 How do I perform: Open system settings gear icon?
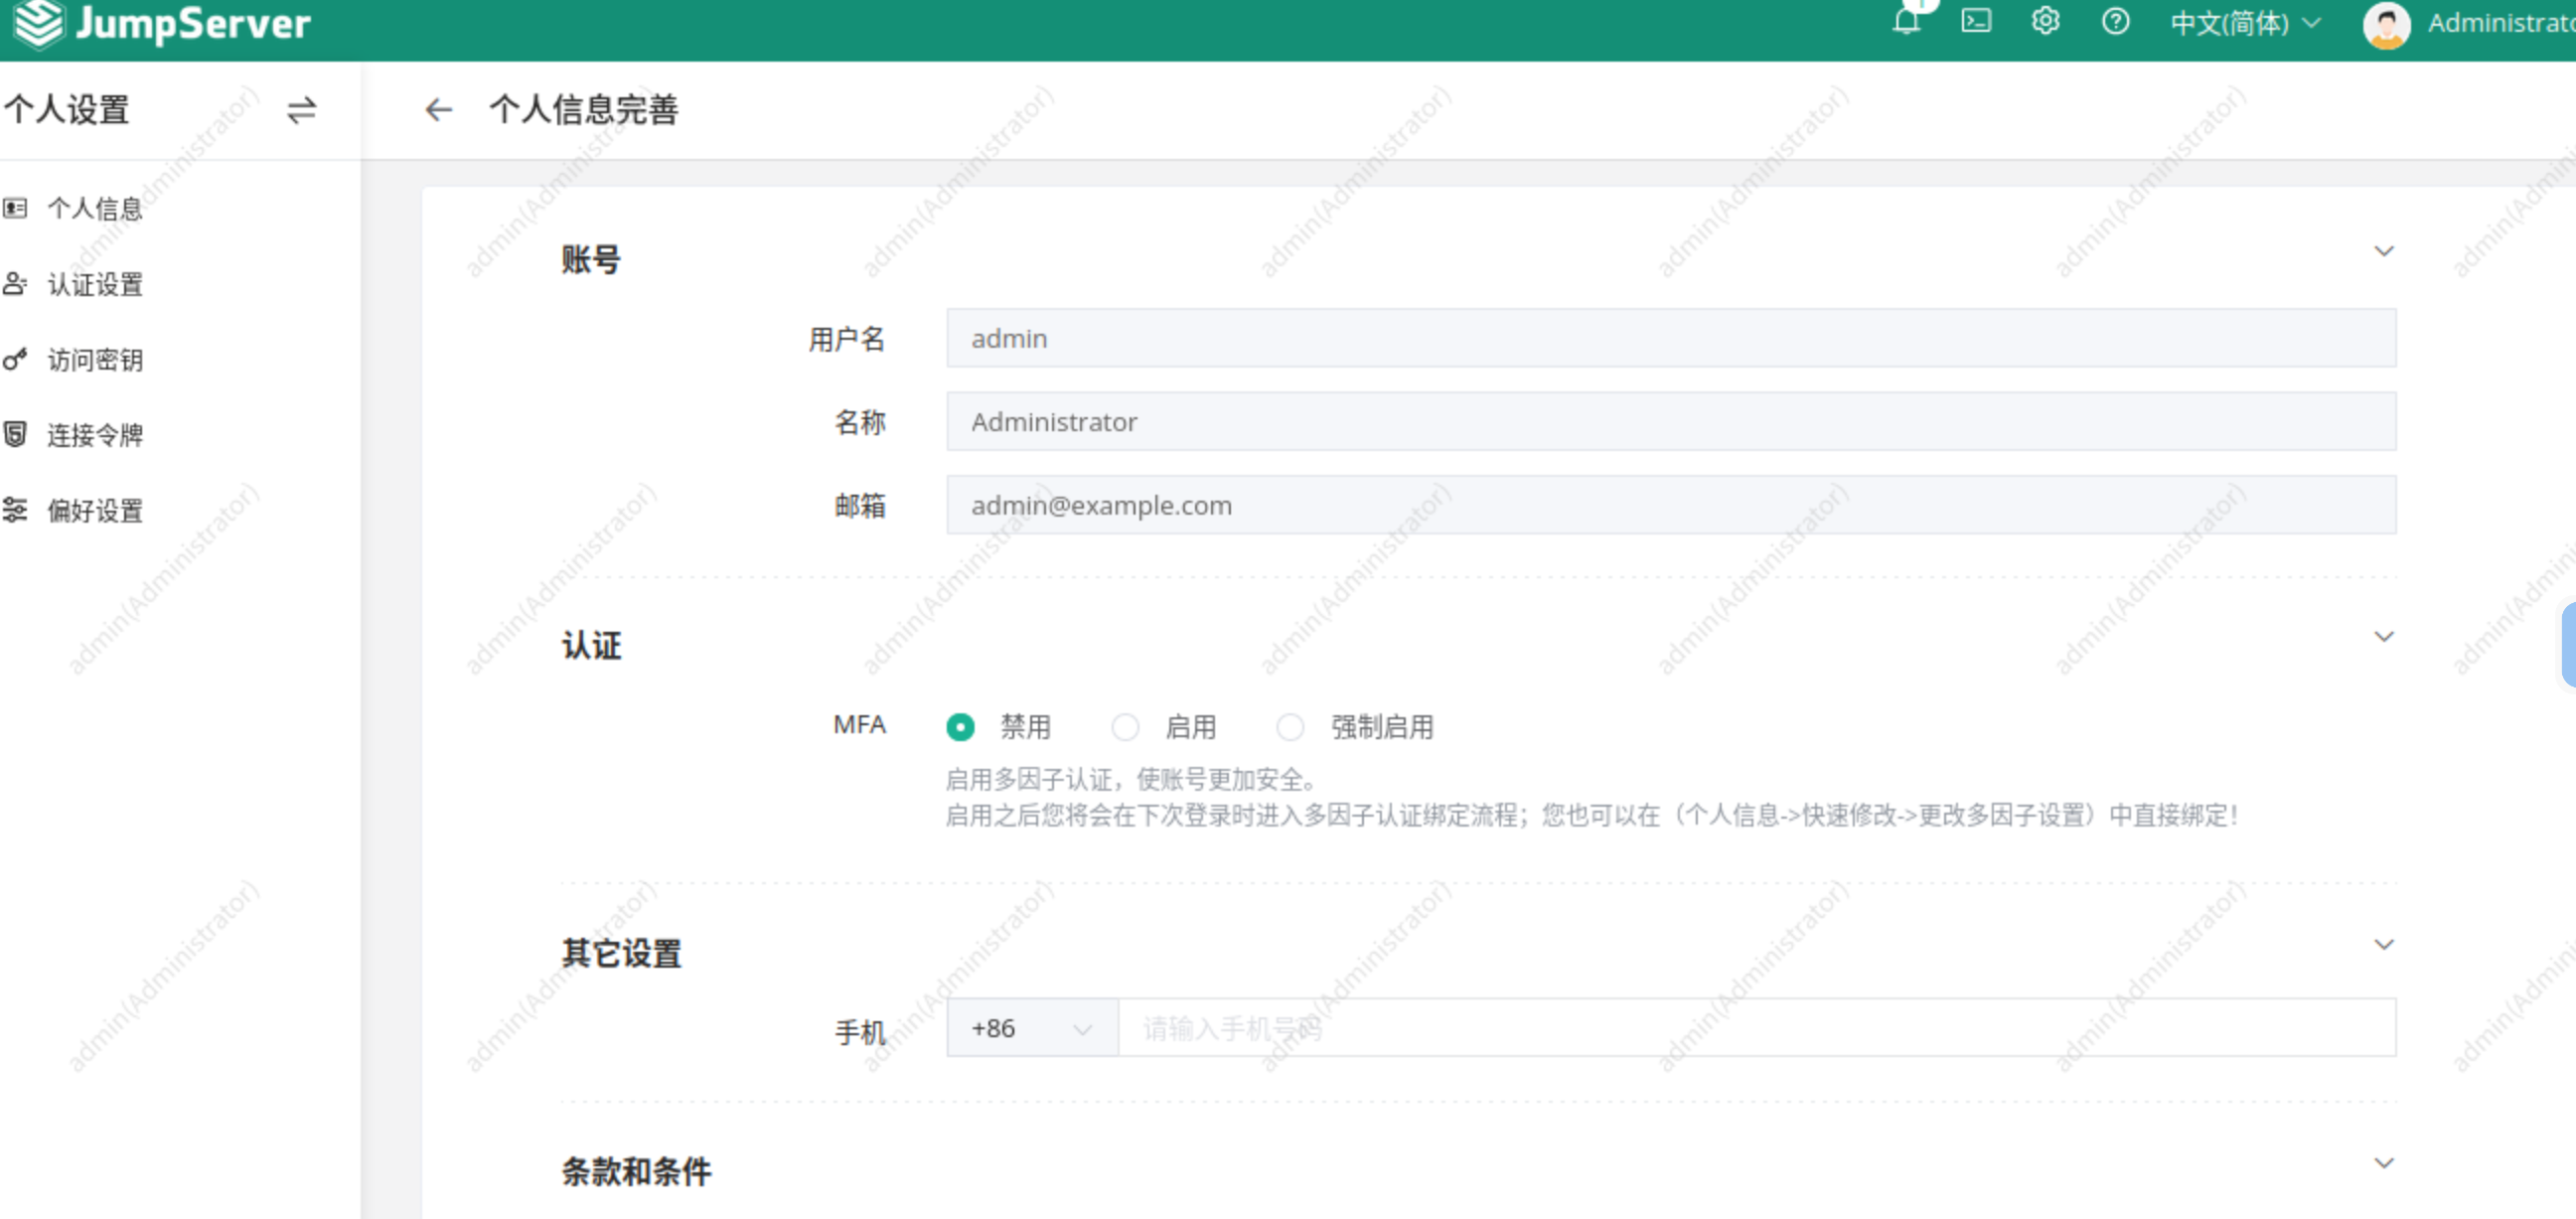click(x=2045, y=22)
